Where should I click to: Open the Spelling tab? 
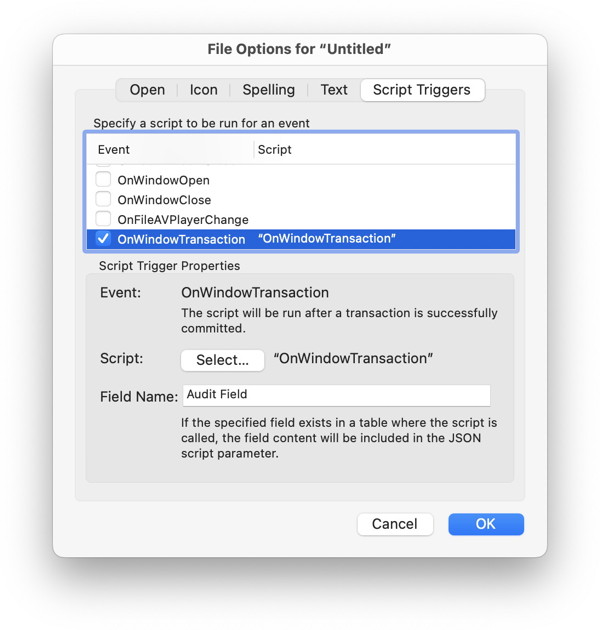point(269,90)
